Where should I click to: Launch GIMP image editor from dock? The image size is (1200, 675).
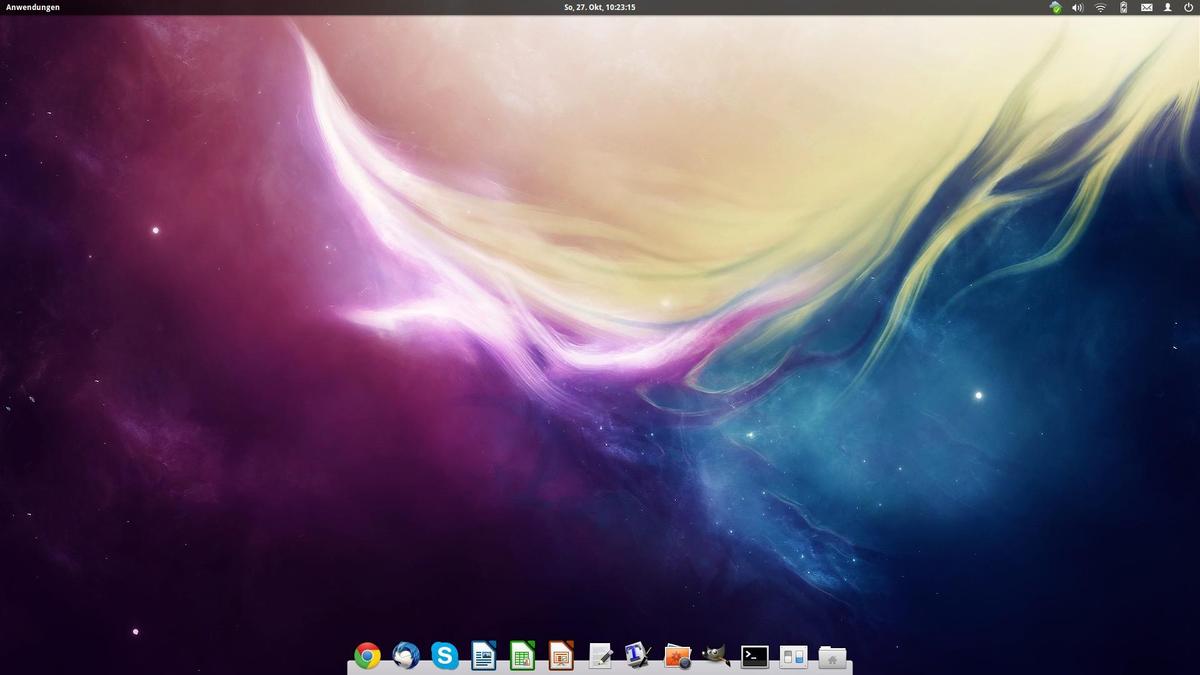pos(716,656)
